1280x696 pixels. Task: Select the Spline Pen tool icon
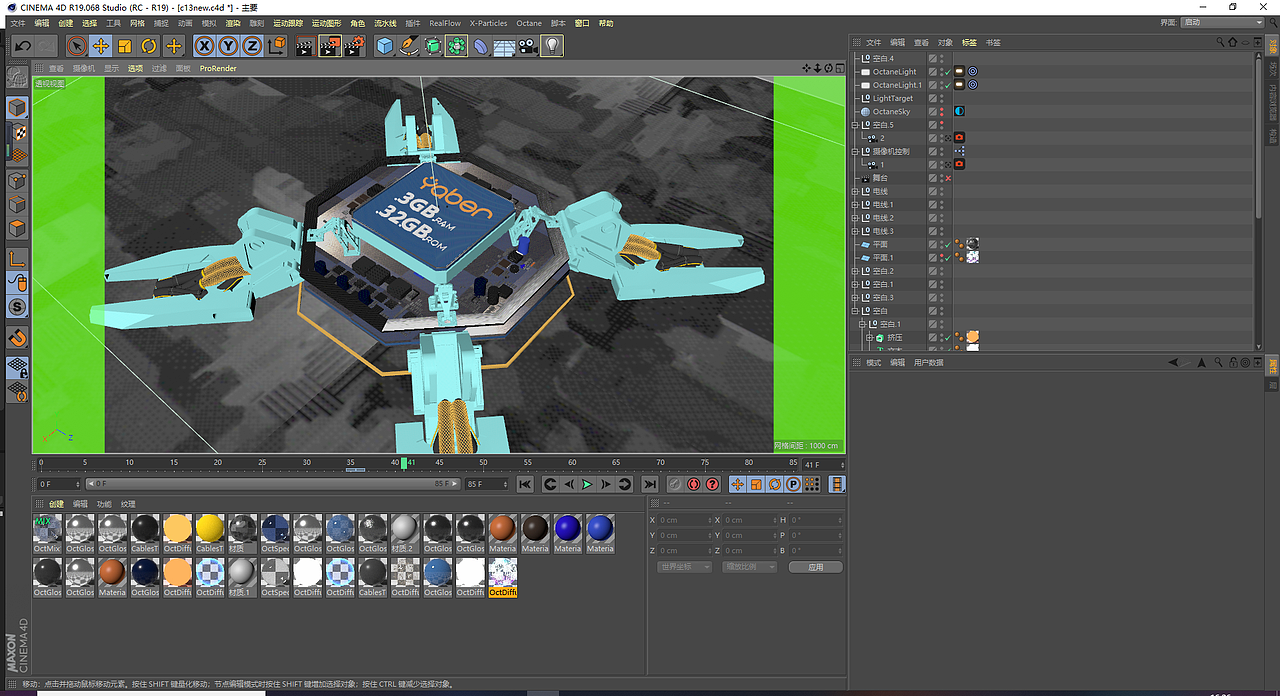(x=409, y=46)
